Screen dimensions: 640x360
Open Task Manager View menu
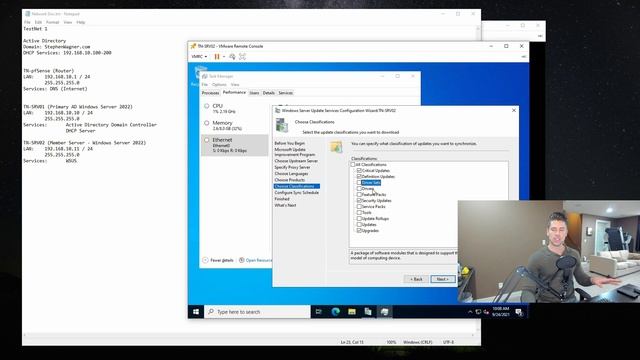pos(235,84)
